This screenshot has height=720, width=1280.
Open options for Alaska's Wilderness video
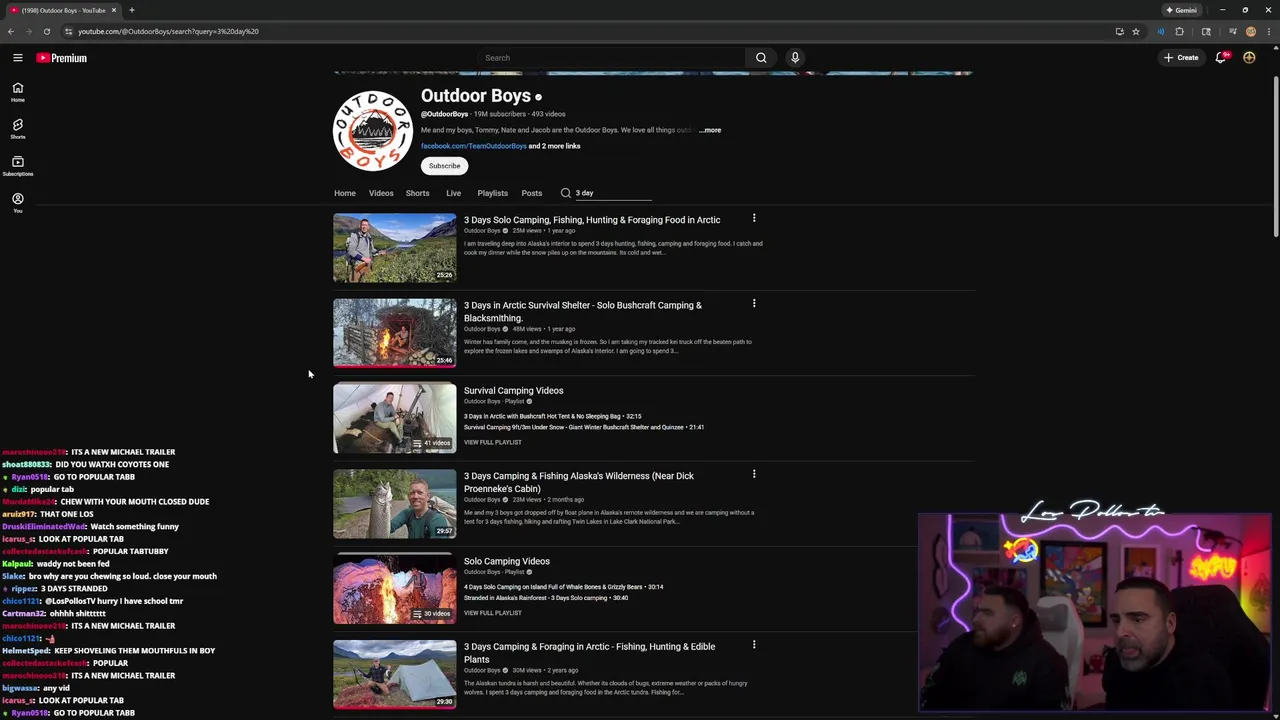[754, 474]
